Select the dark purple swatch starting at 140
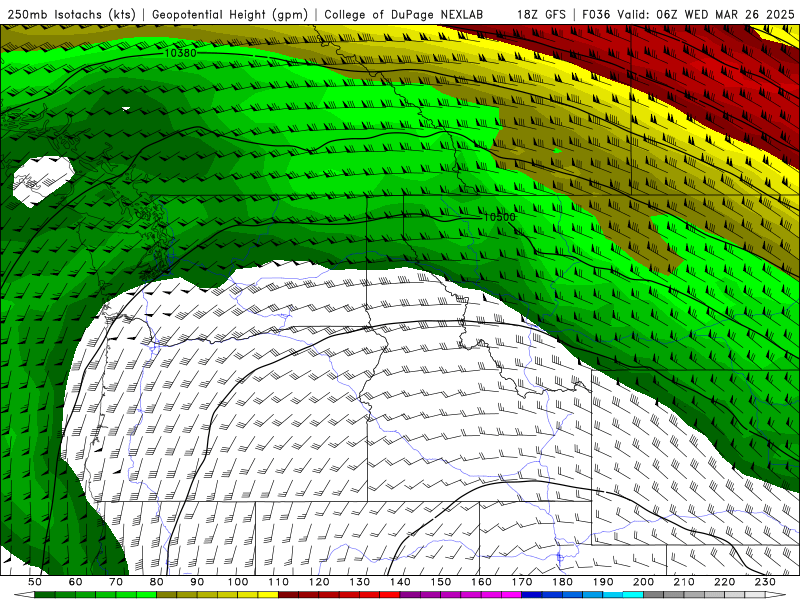Screen dimensions: 800x600 pyautogui.click(x=410, y=595)
